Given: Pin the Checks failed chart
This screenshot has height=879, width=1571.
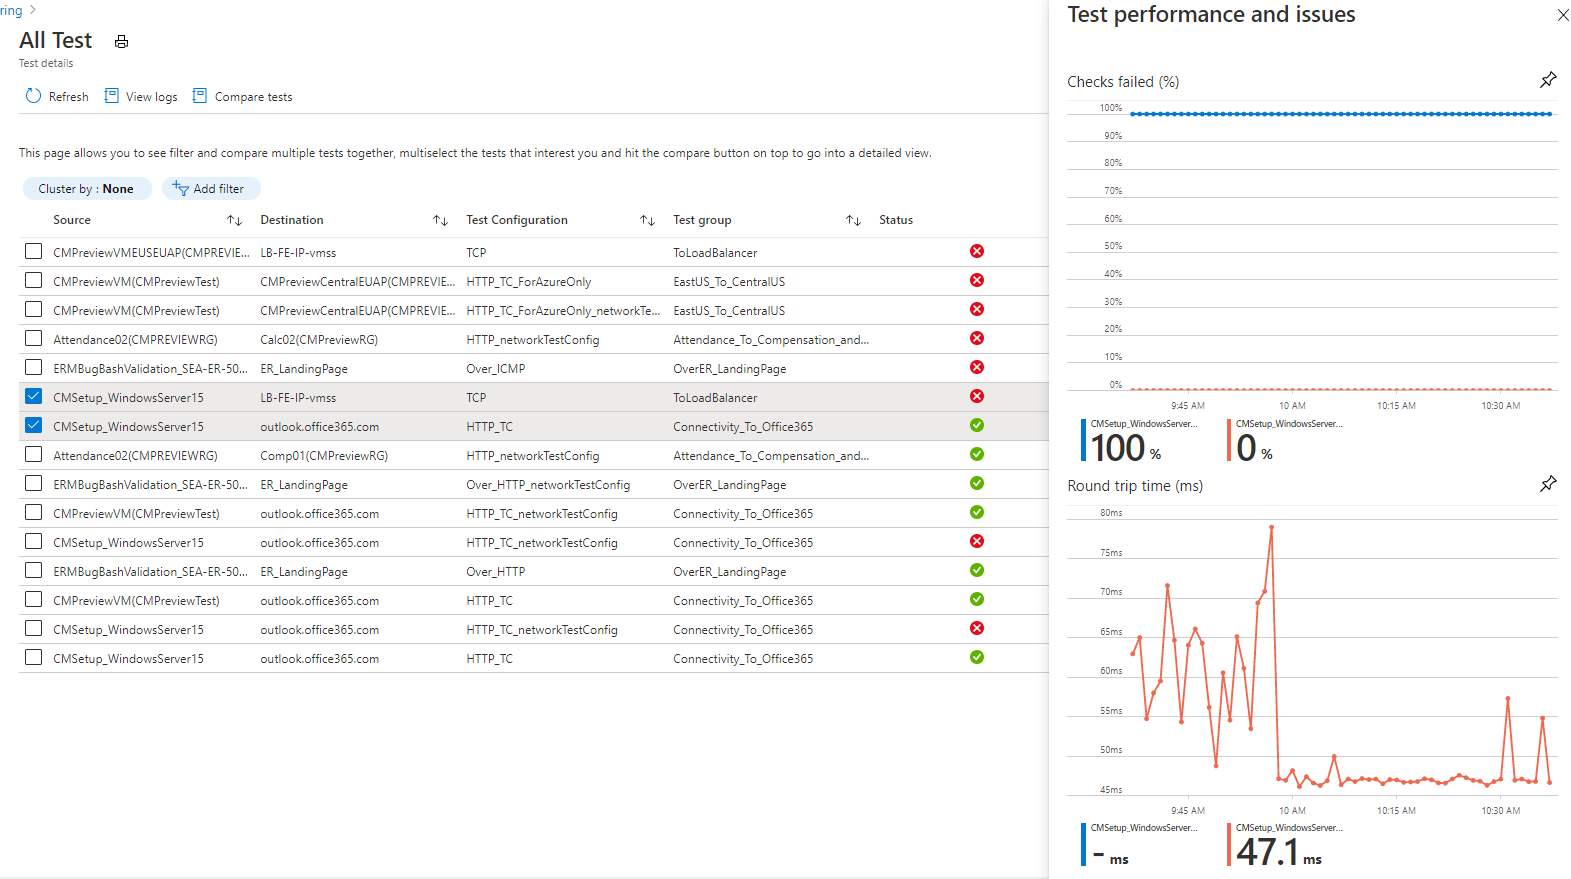Looking at the screenshot, I should (1548, 80).
